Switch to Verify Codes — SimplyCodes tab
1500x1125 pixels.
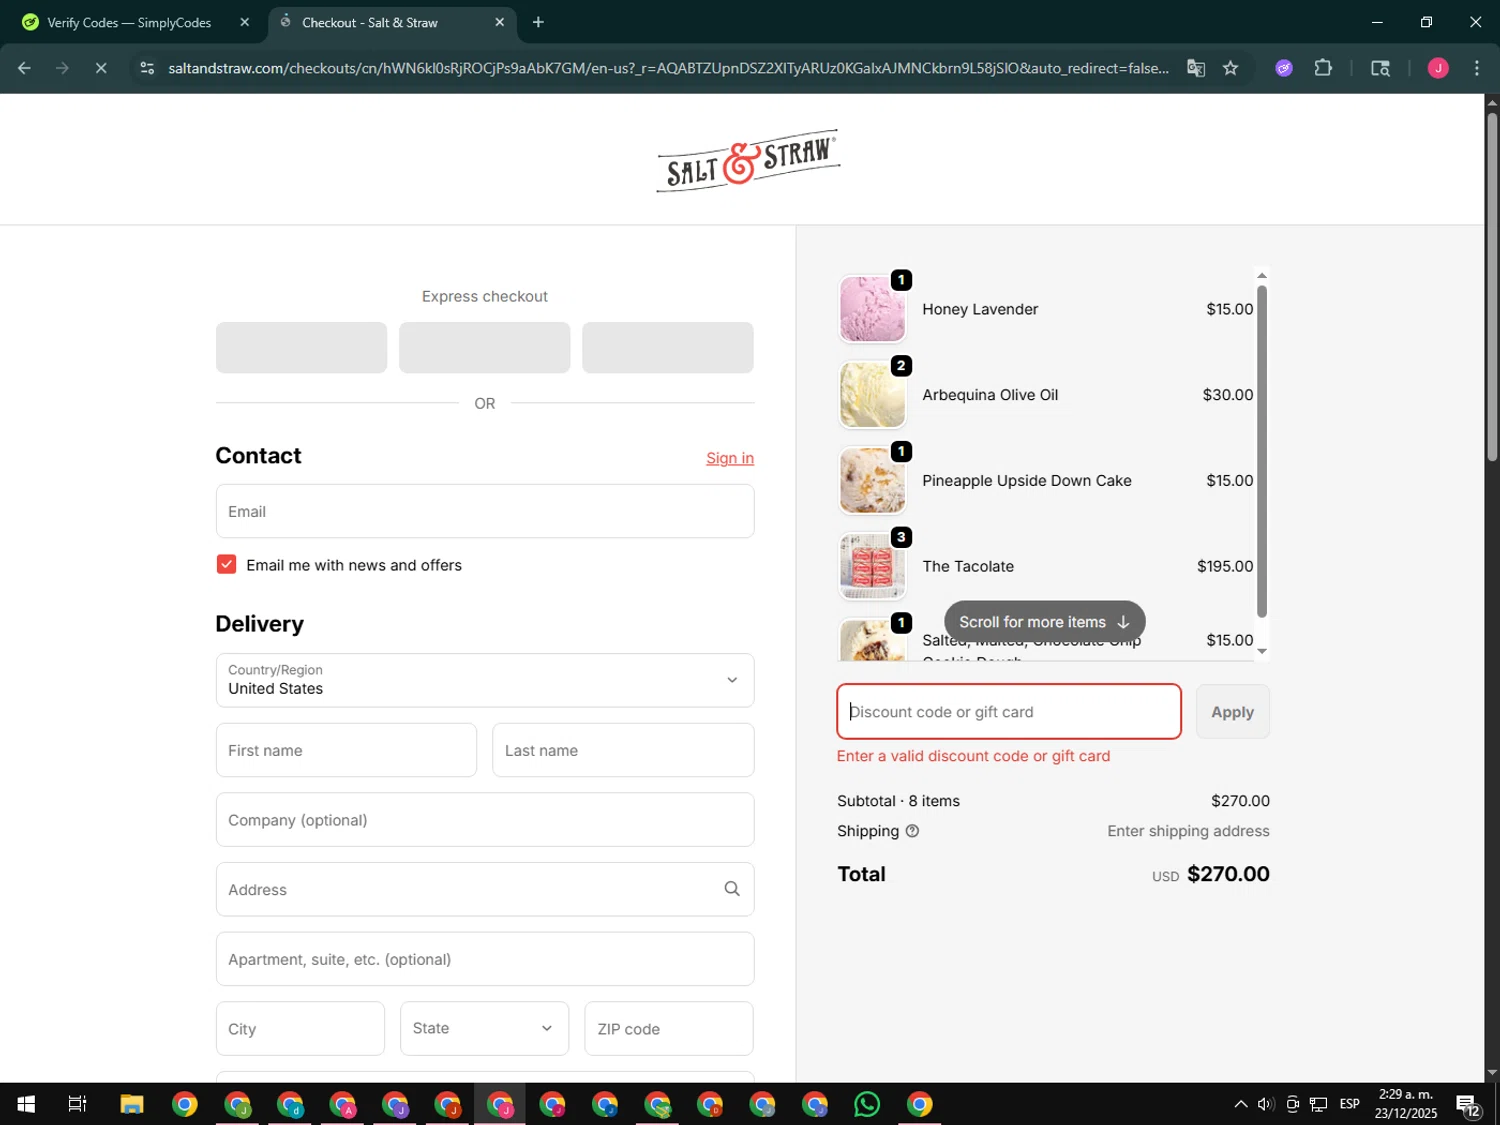pos(129,22)
